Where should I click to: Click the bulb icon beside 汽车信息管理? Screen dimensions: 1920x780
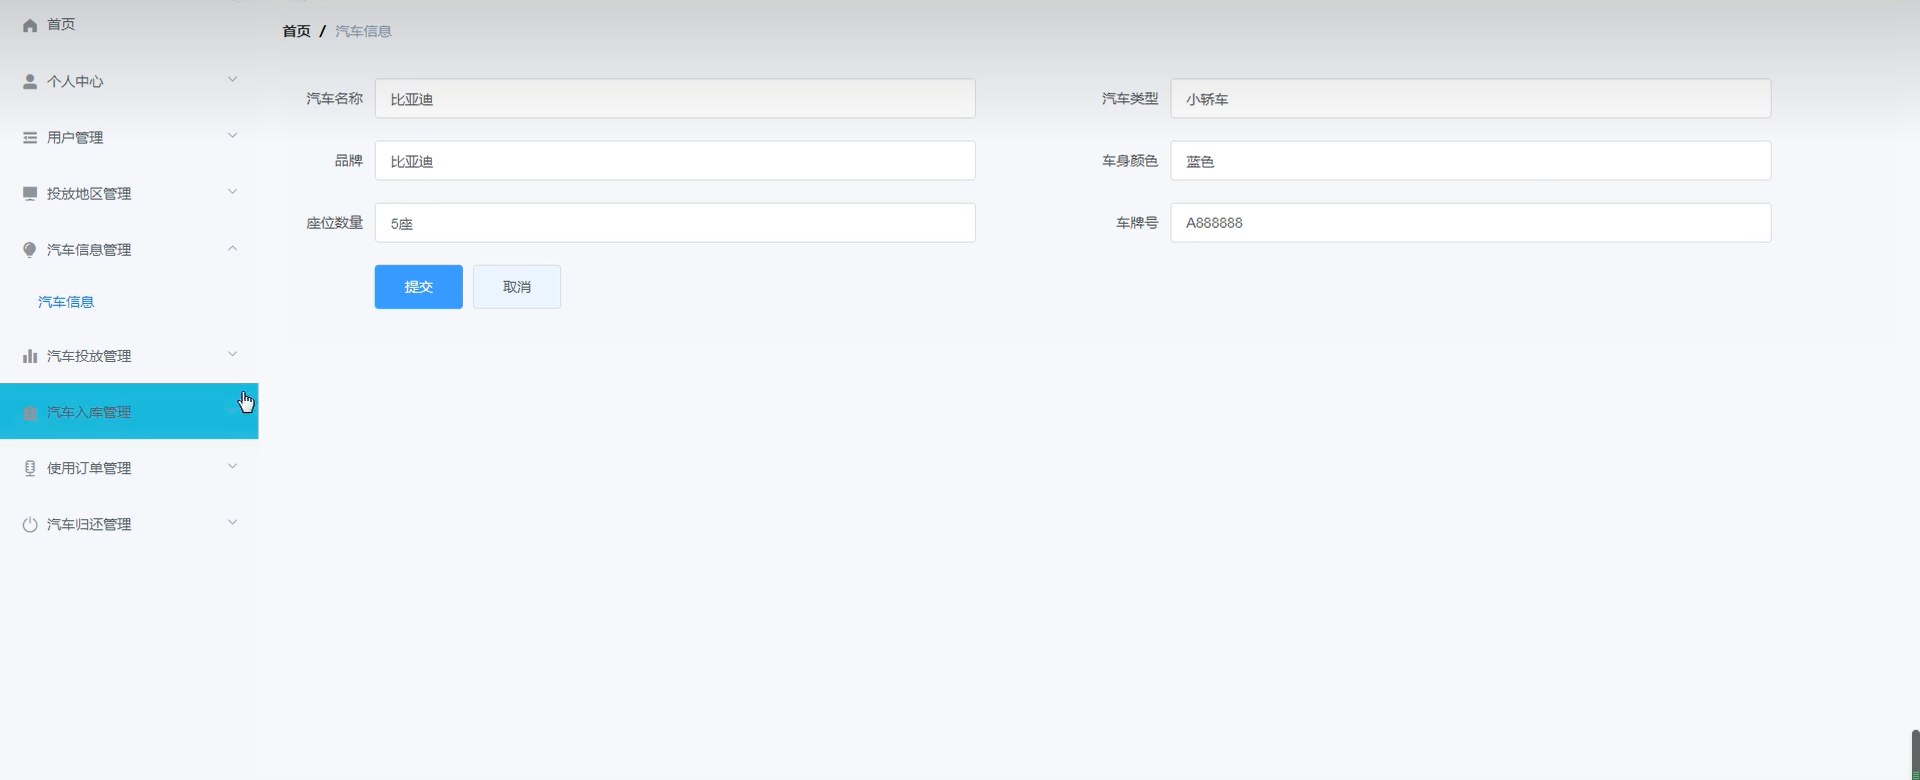(30, 249)
